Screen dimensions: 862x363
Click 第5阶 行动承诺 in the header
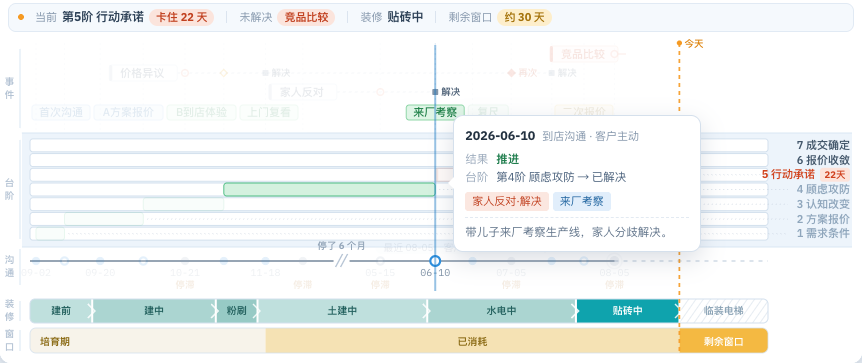(103, 17)
